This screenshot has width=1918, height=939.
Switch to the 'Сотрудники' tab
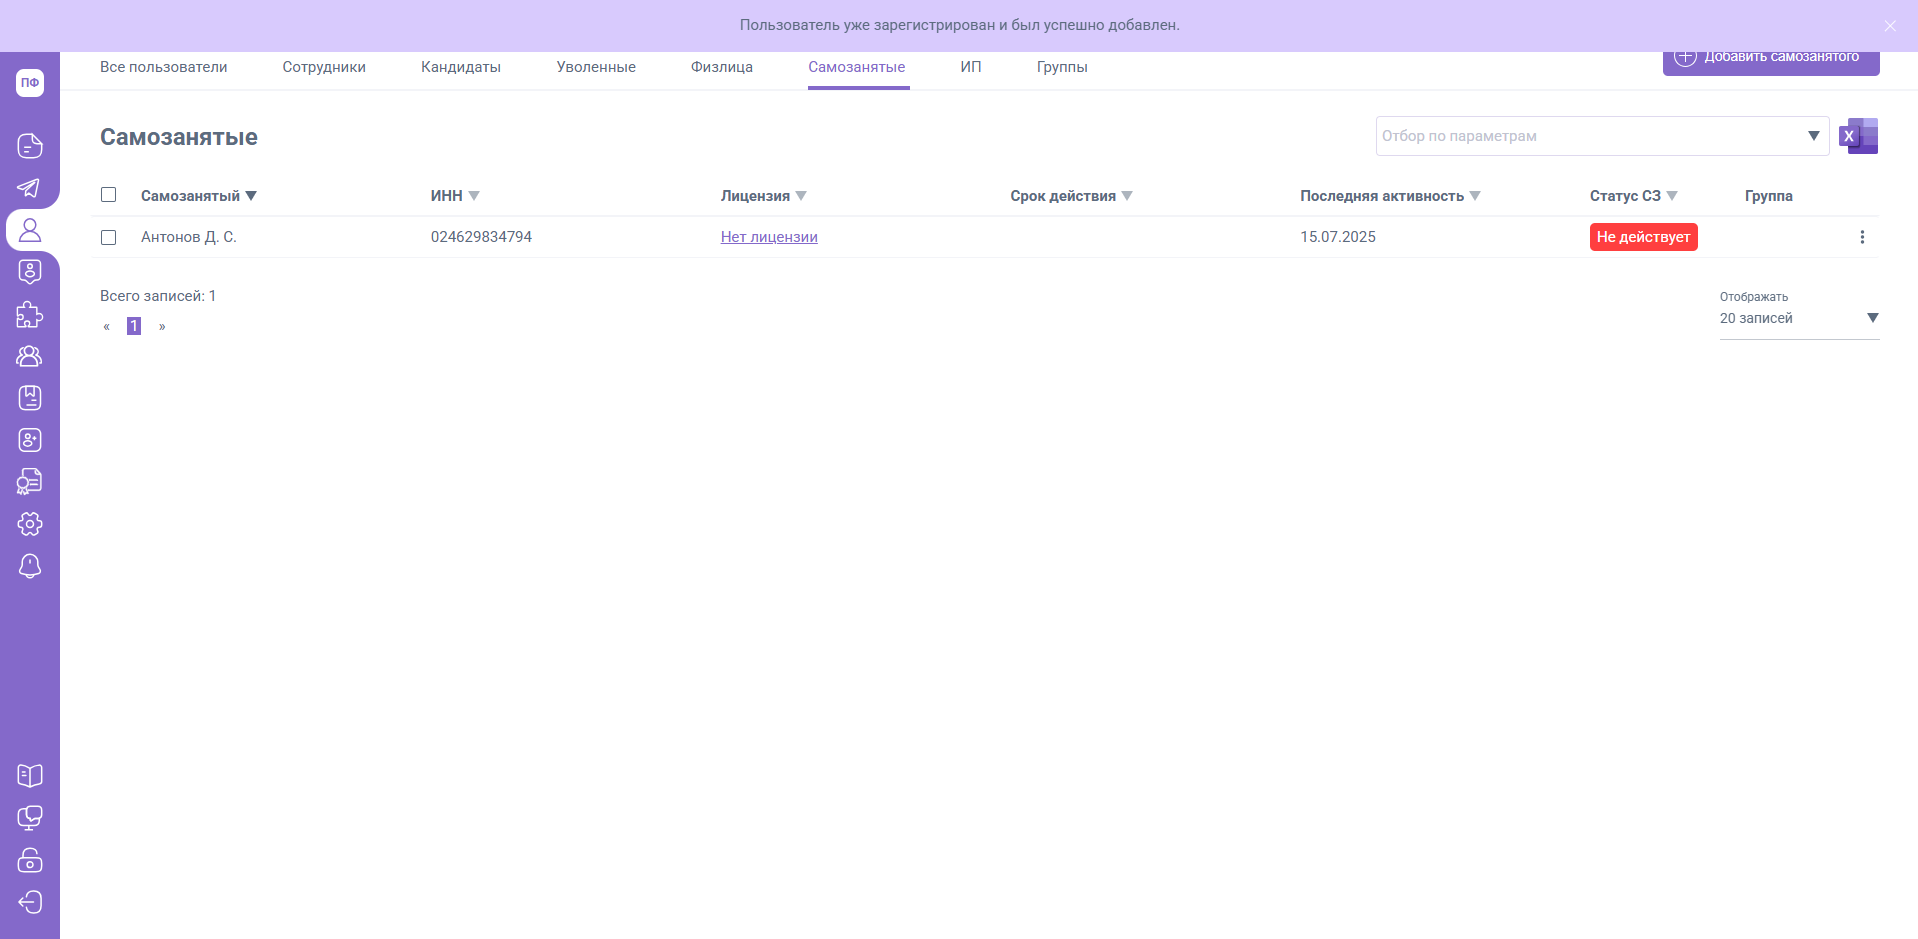[x=324, y=67]
